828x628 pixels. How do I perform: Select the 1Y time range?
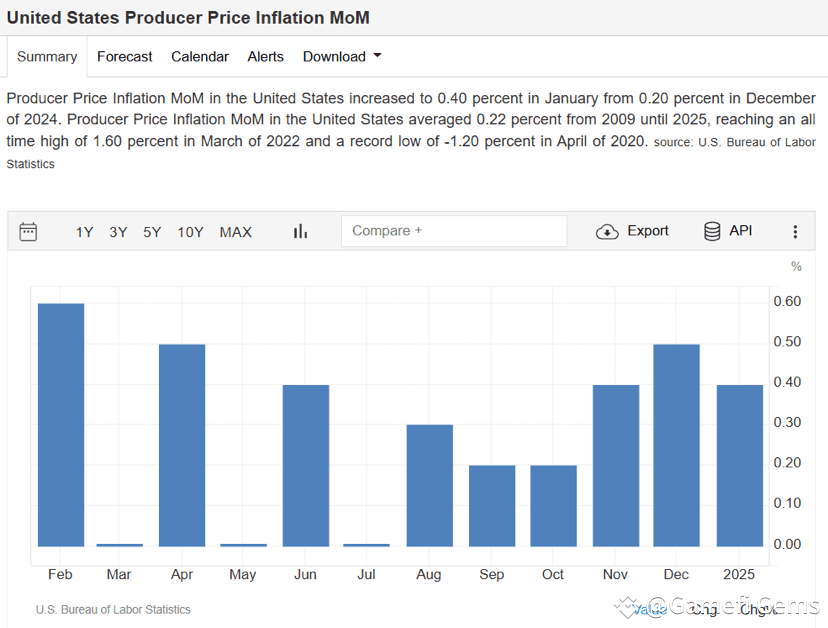tap(84, 231)
